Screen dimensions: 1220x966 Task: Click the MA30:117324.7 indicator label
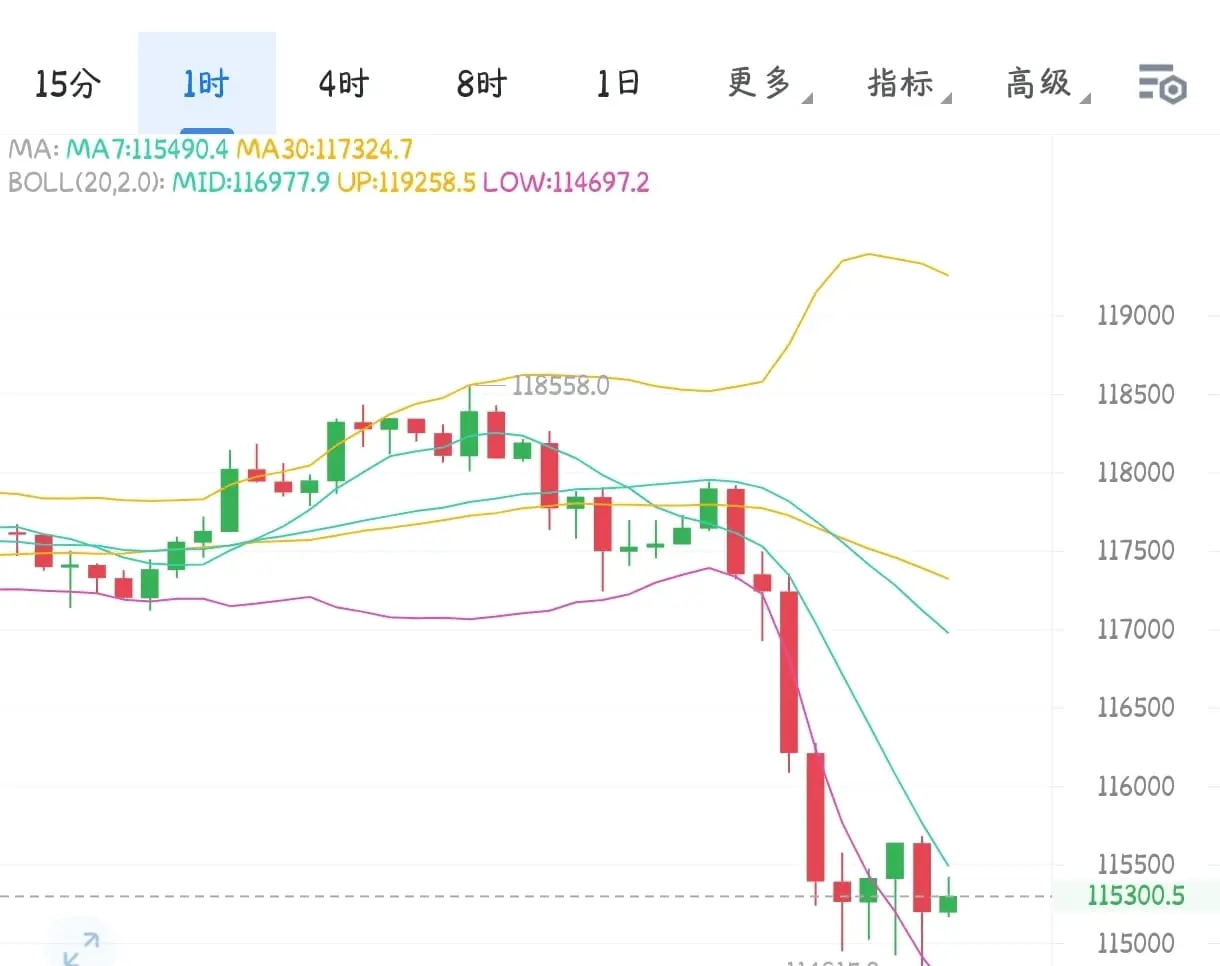pyautogui.click(x=324, y=150)
